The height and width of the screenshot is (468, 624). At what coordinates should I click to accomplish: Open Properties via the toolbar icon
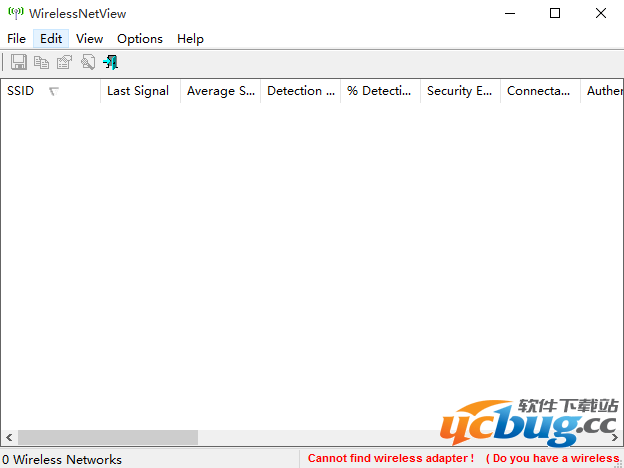click(x=64, y=62)
